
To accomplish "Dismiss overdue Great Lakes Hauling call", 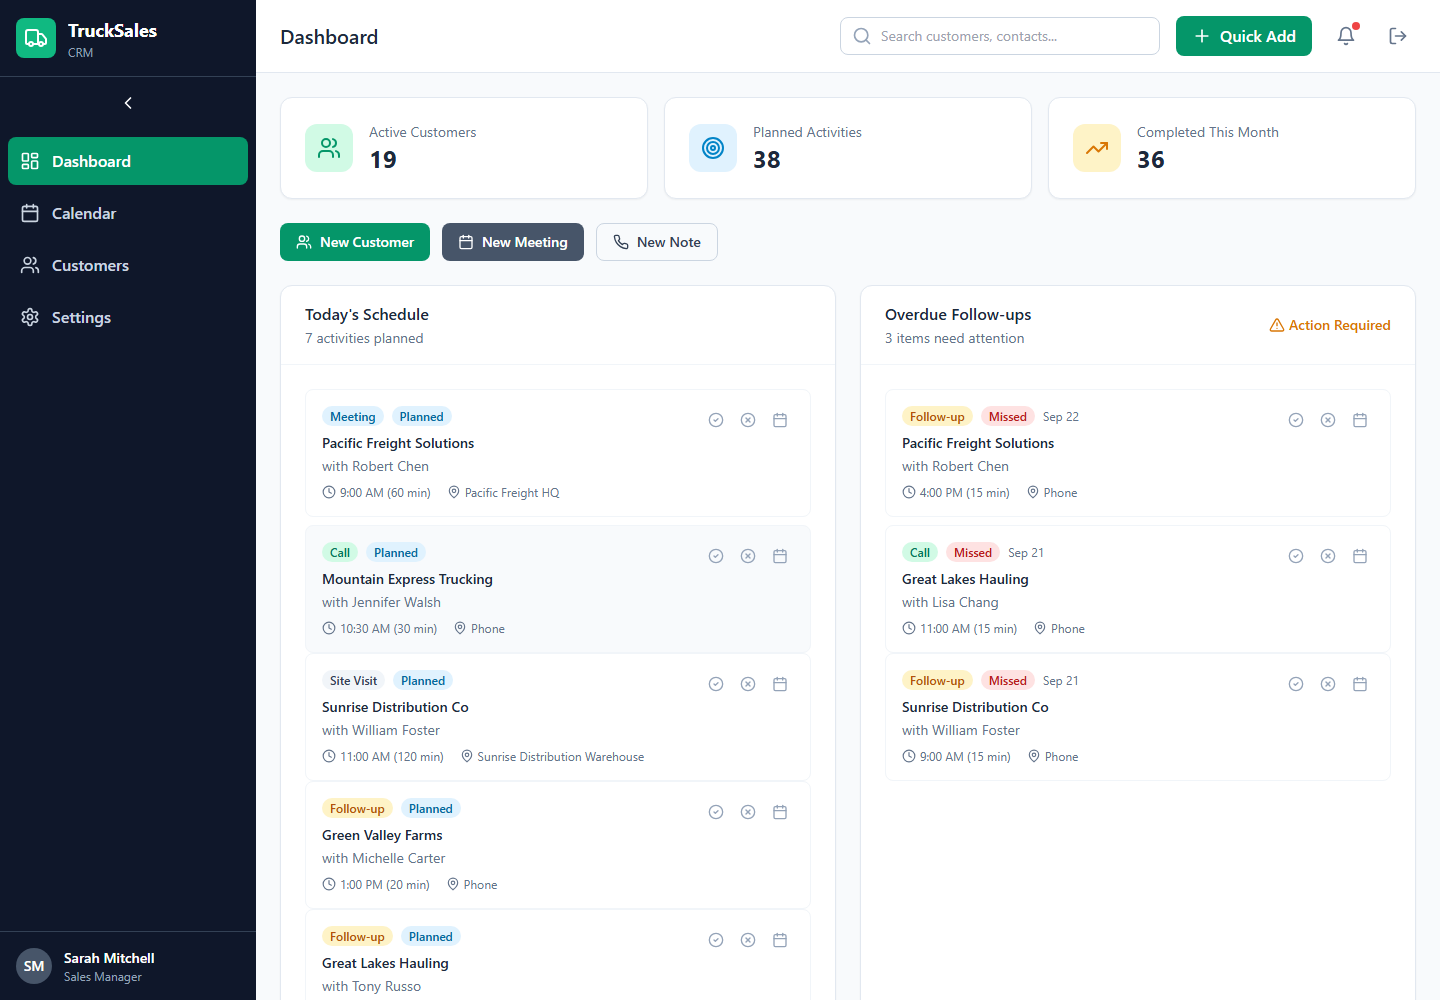I will 1328,556.
